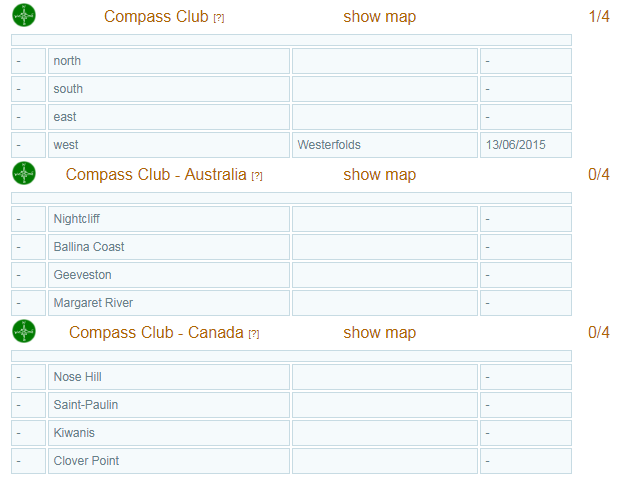The image size is (617, 477).
Task: Open the Compass Club heading link
Action: (x=156, y=17)
